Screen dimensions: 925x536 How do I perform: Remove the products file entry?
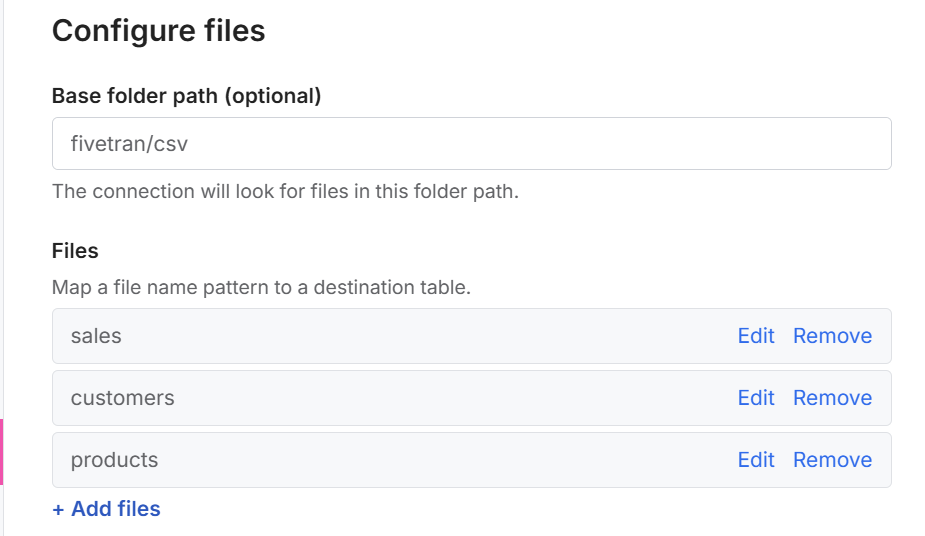tap(832, 460)
